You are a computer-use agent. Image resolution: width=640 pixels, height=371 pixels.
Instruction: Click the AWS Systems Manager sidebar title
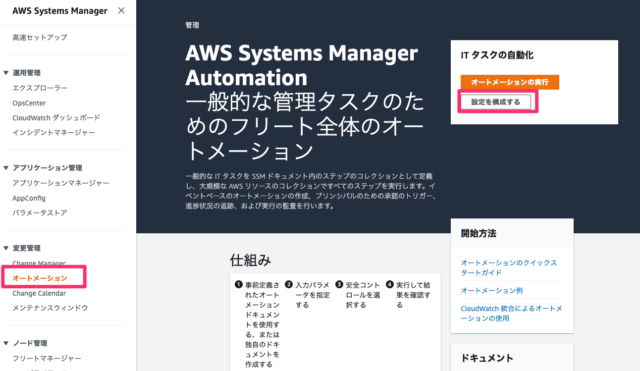pos(60,11)
